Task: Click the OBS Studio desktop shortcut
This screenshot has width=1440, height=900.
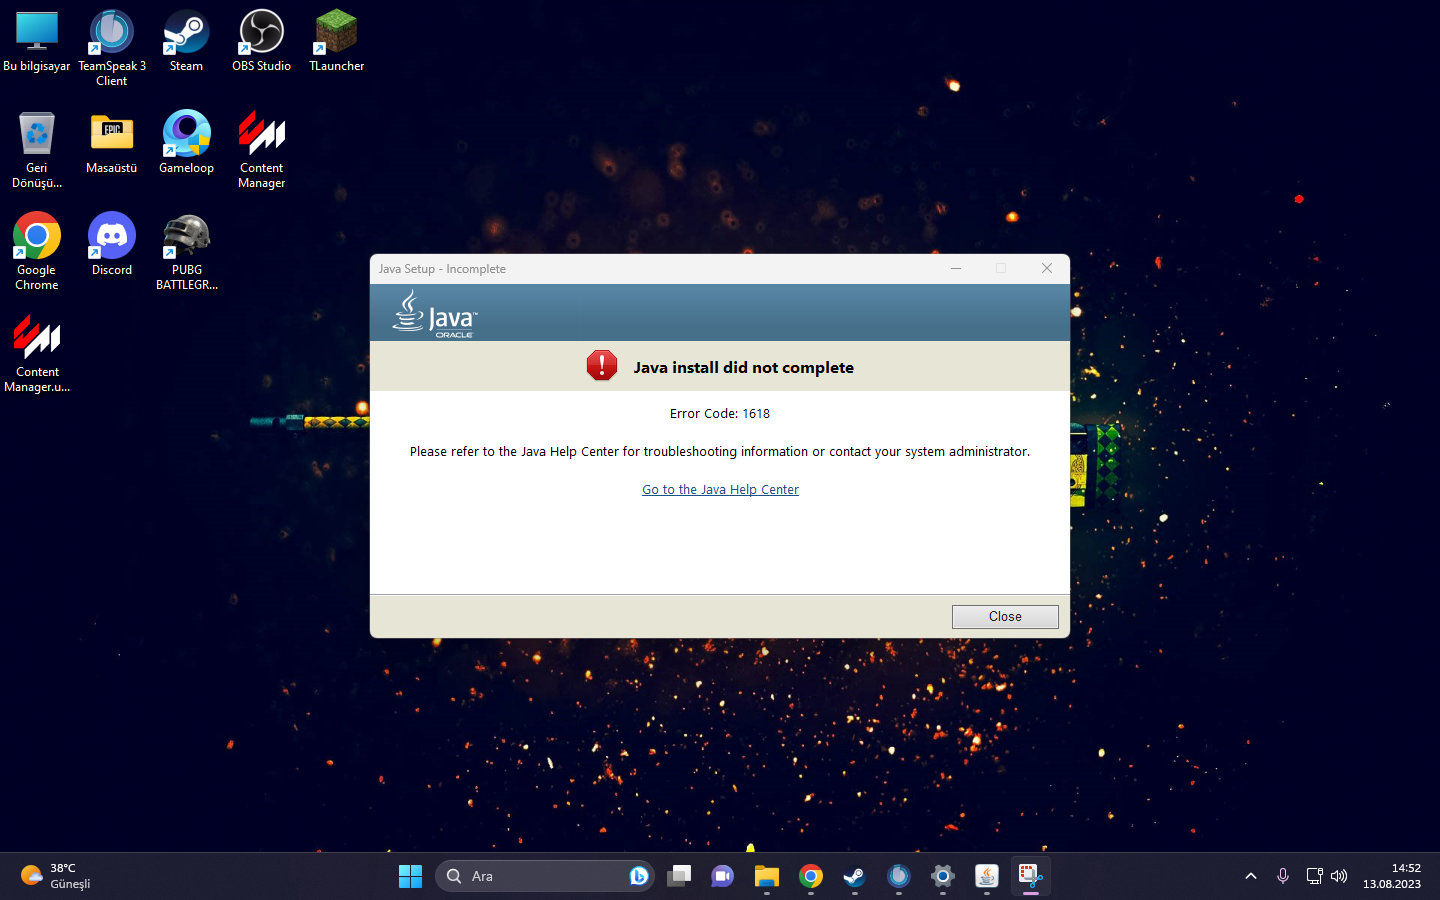Action: pos(261,42)
